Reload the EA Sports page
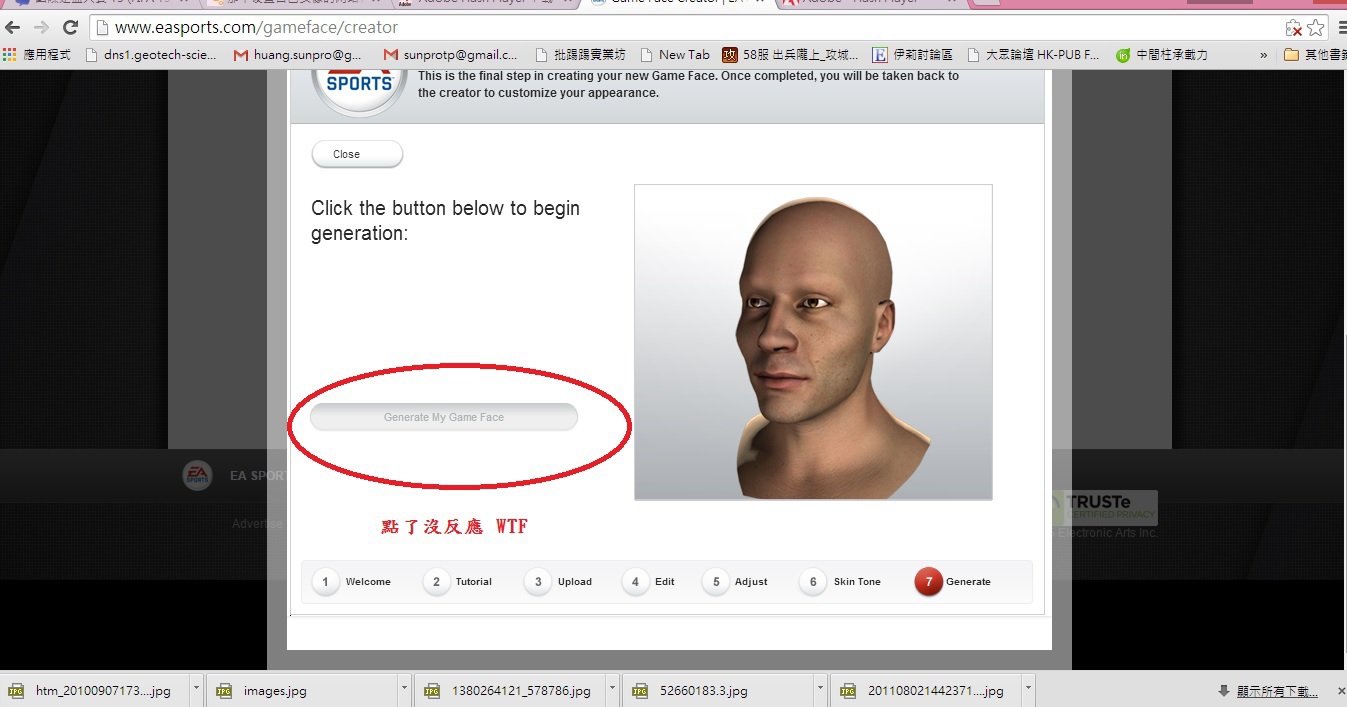The height and width of the screenshot is (707, 1347). pos(70,28)
